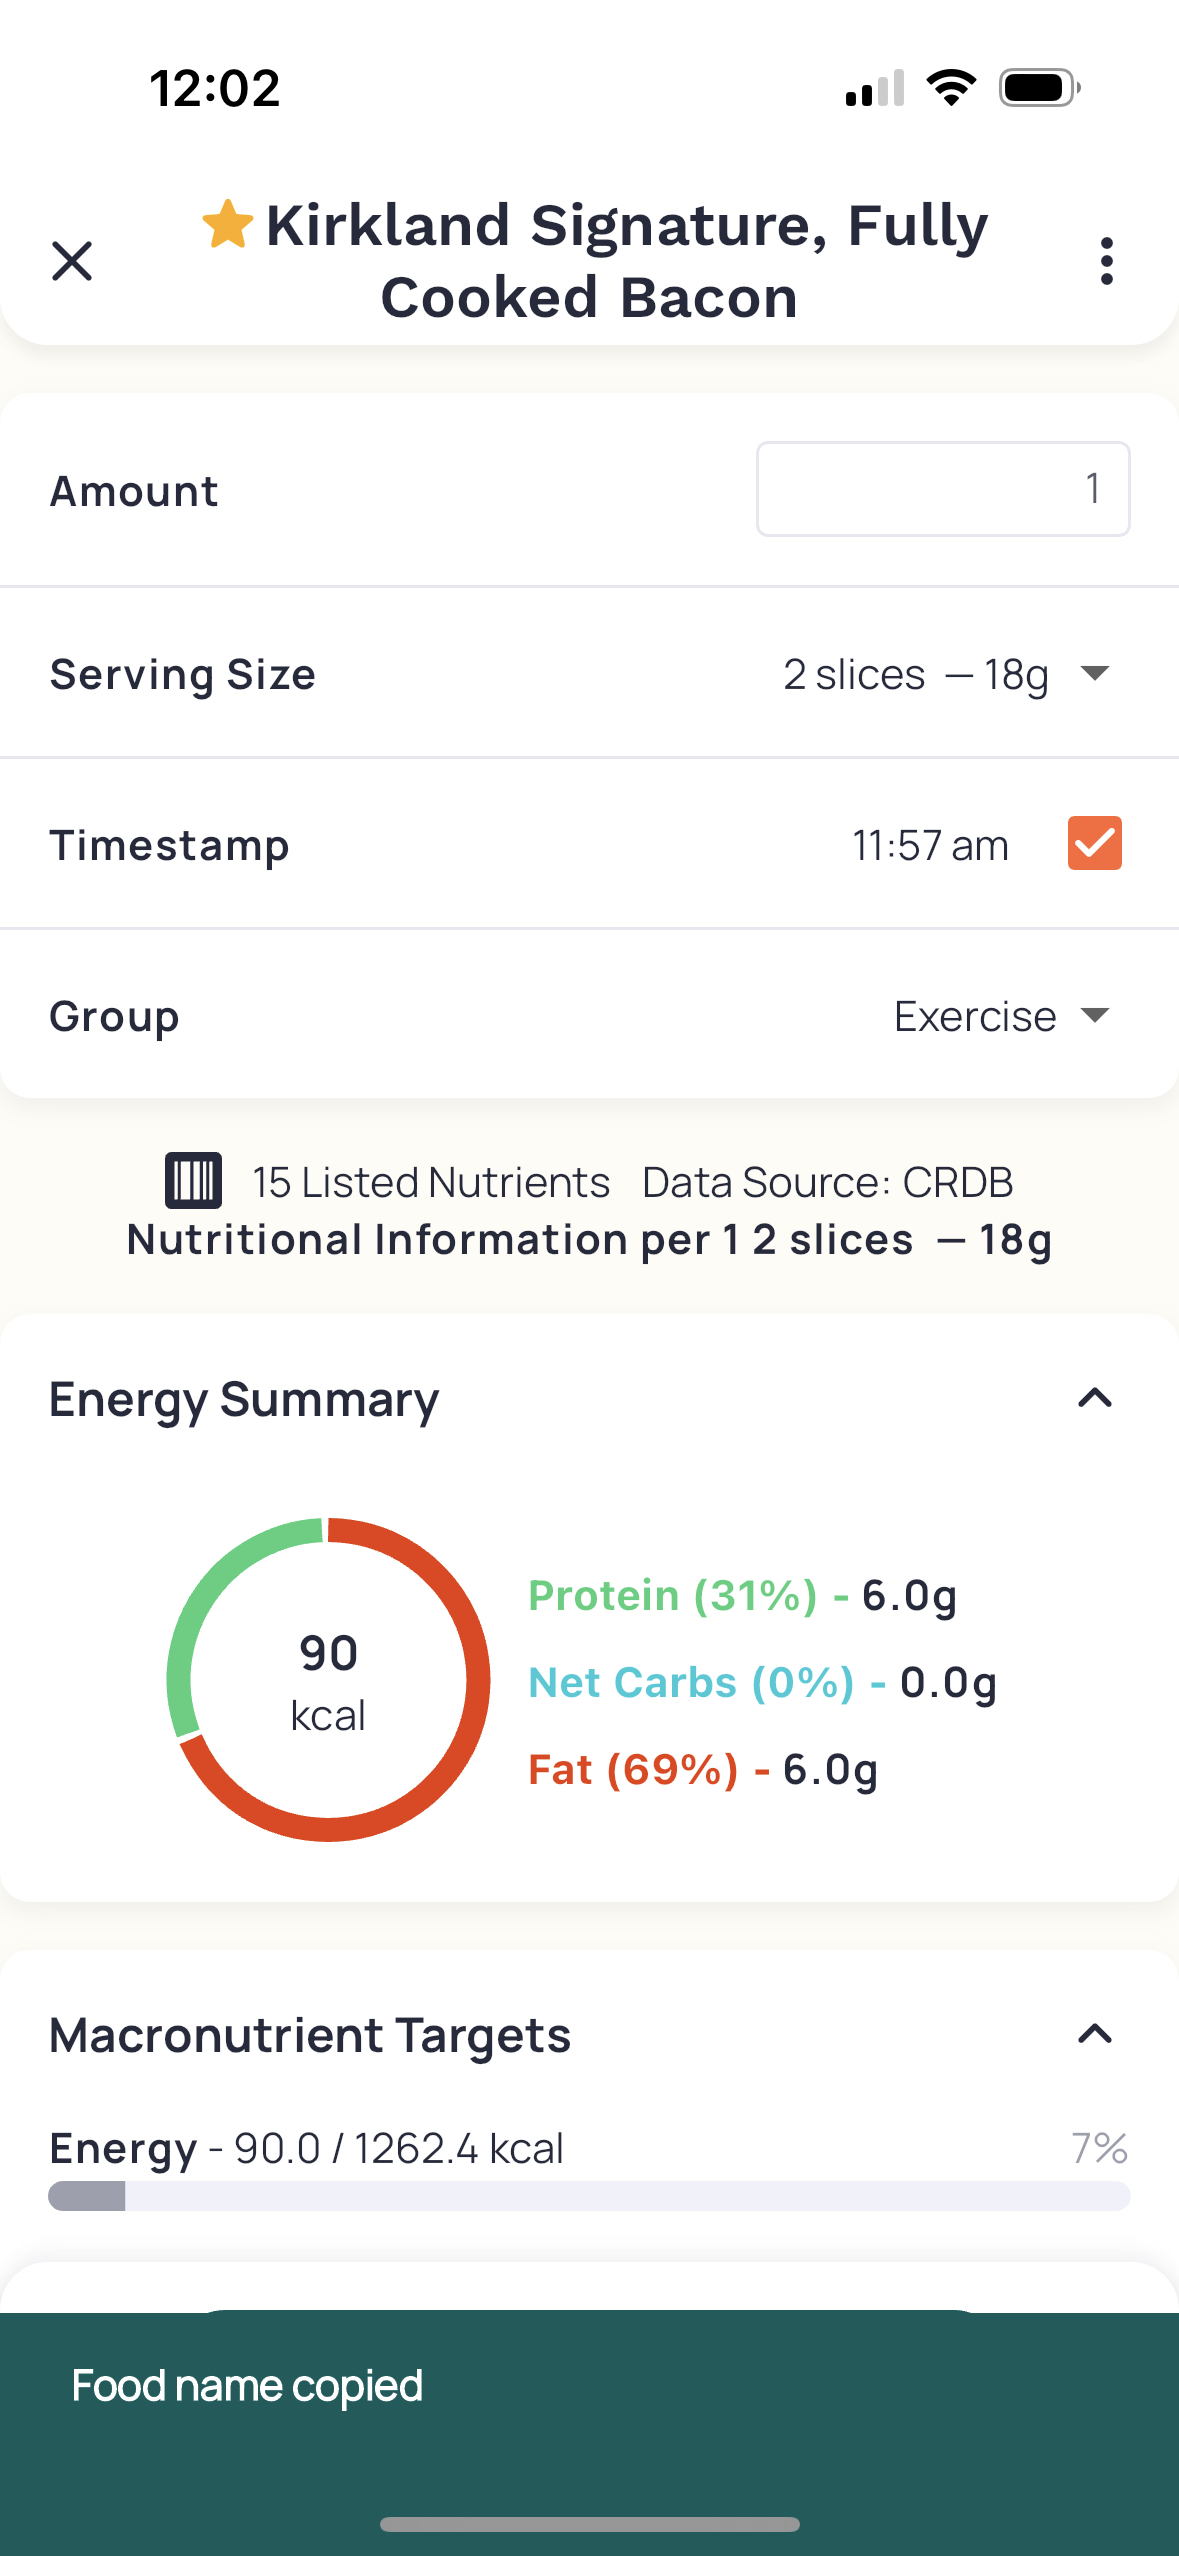Screen dimensions: 1179x2556
Task: Tap the yellow favorite star icon
Action: coord(228,224)
